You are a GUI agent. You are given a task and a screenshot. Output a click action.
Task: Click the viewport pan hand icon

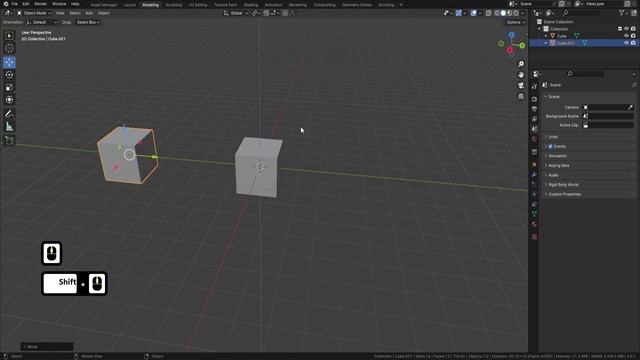(x=521, y=75)
